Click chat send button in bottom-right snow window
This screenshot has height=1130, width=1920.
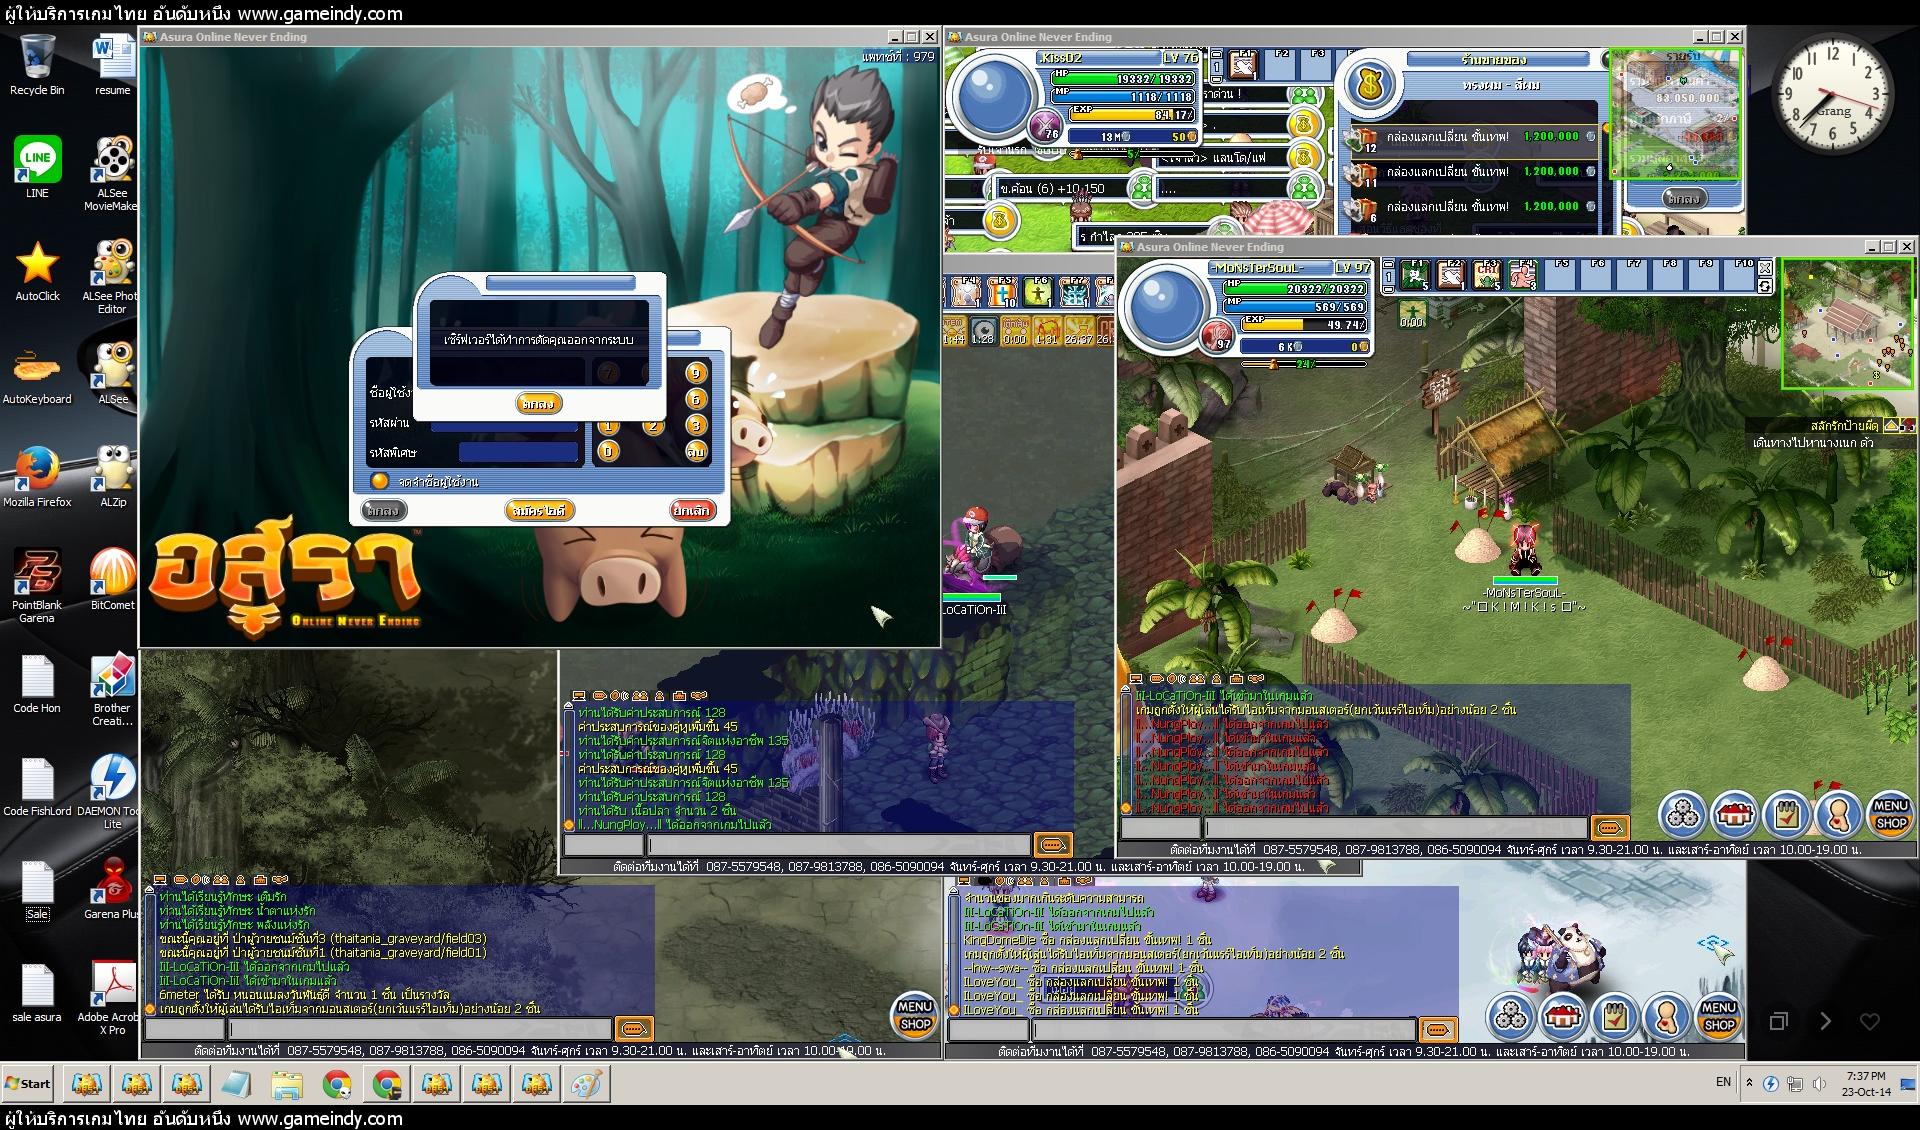[1437, 1029]
